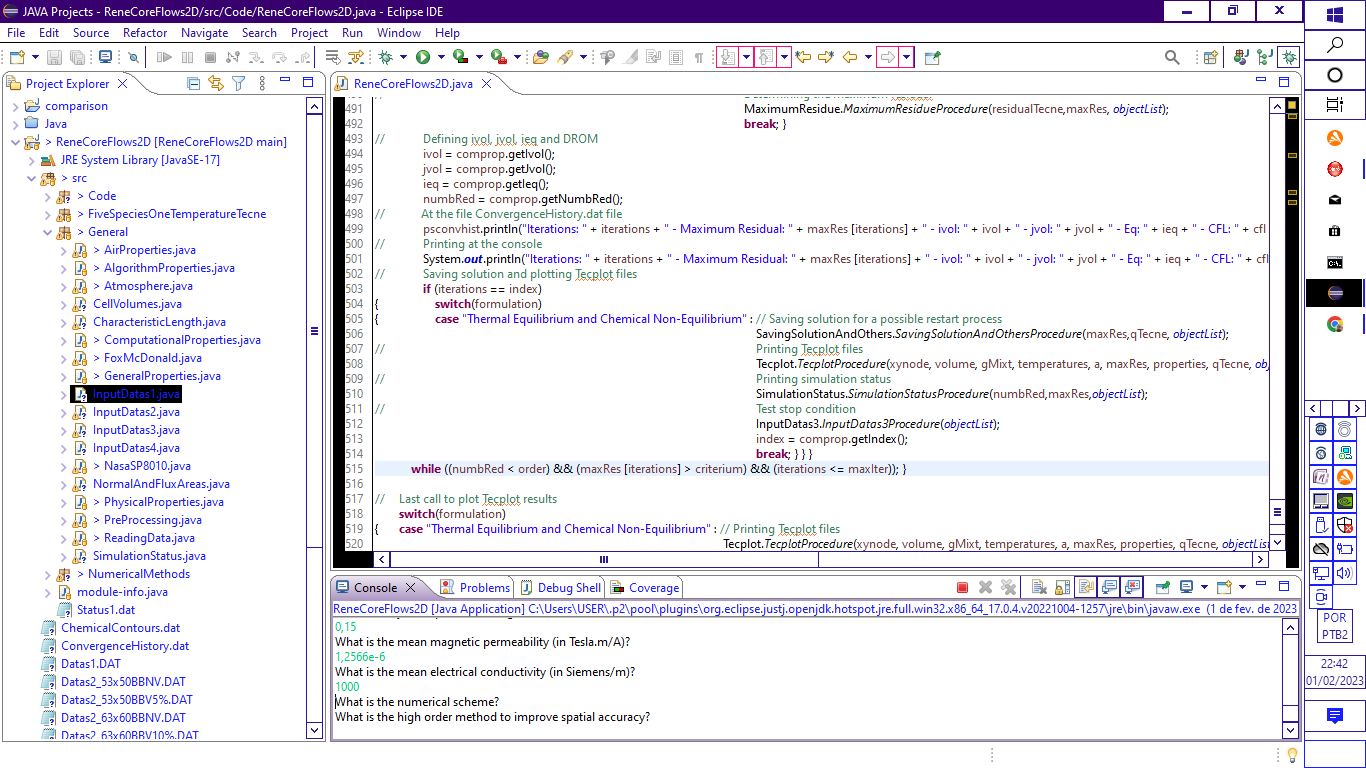Screen dimensions: 1366x768
Task: Open the Project Explorer View Menu dots
Action: tap(262, 83)
